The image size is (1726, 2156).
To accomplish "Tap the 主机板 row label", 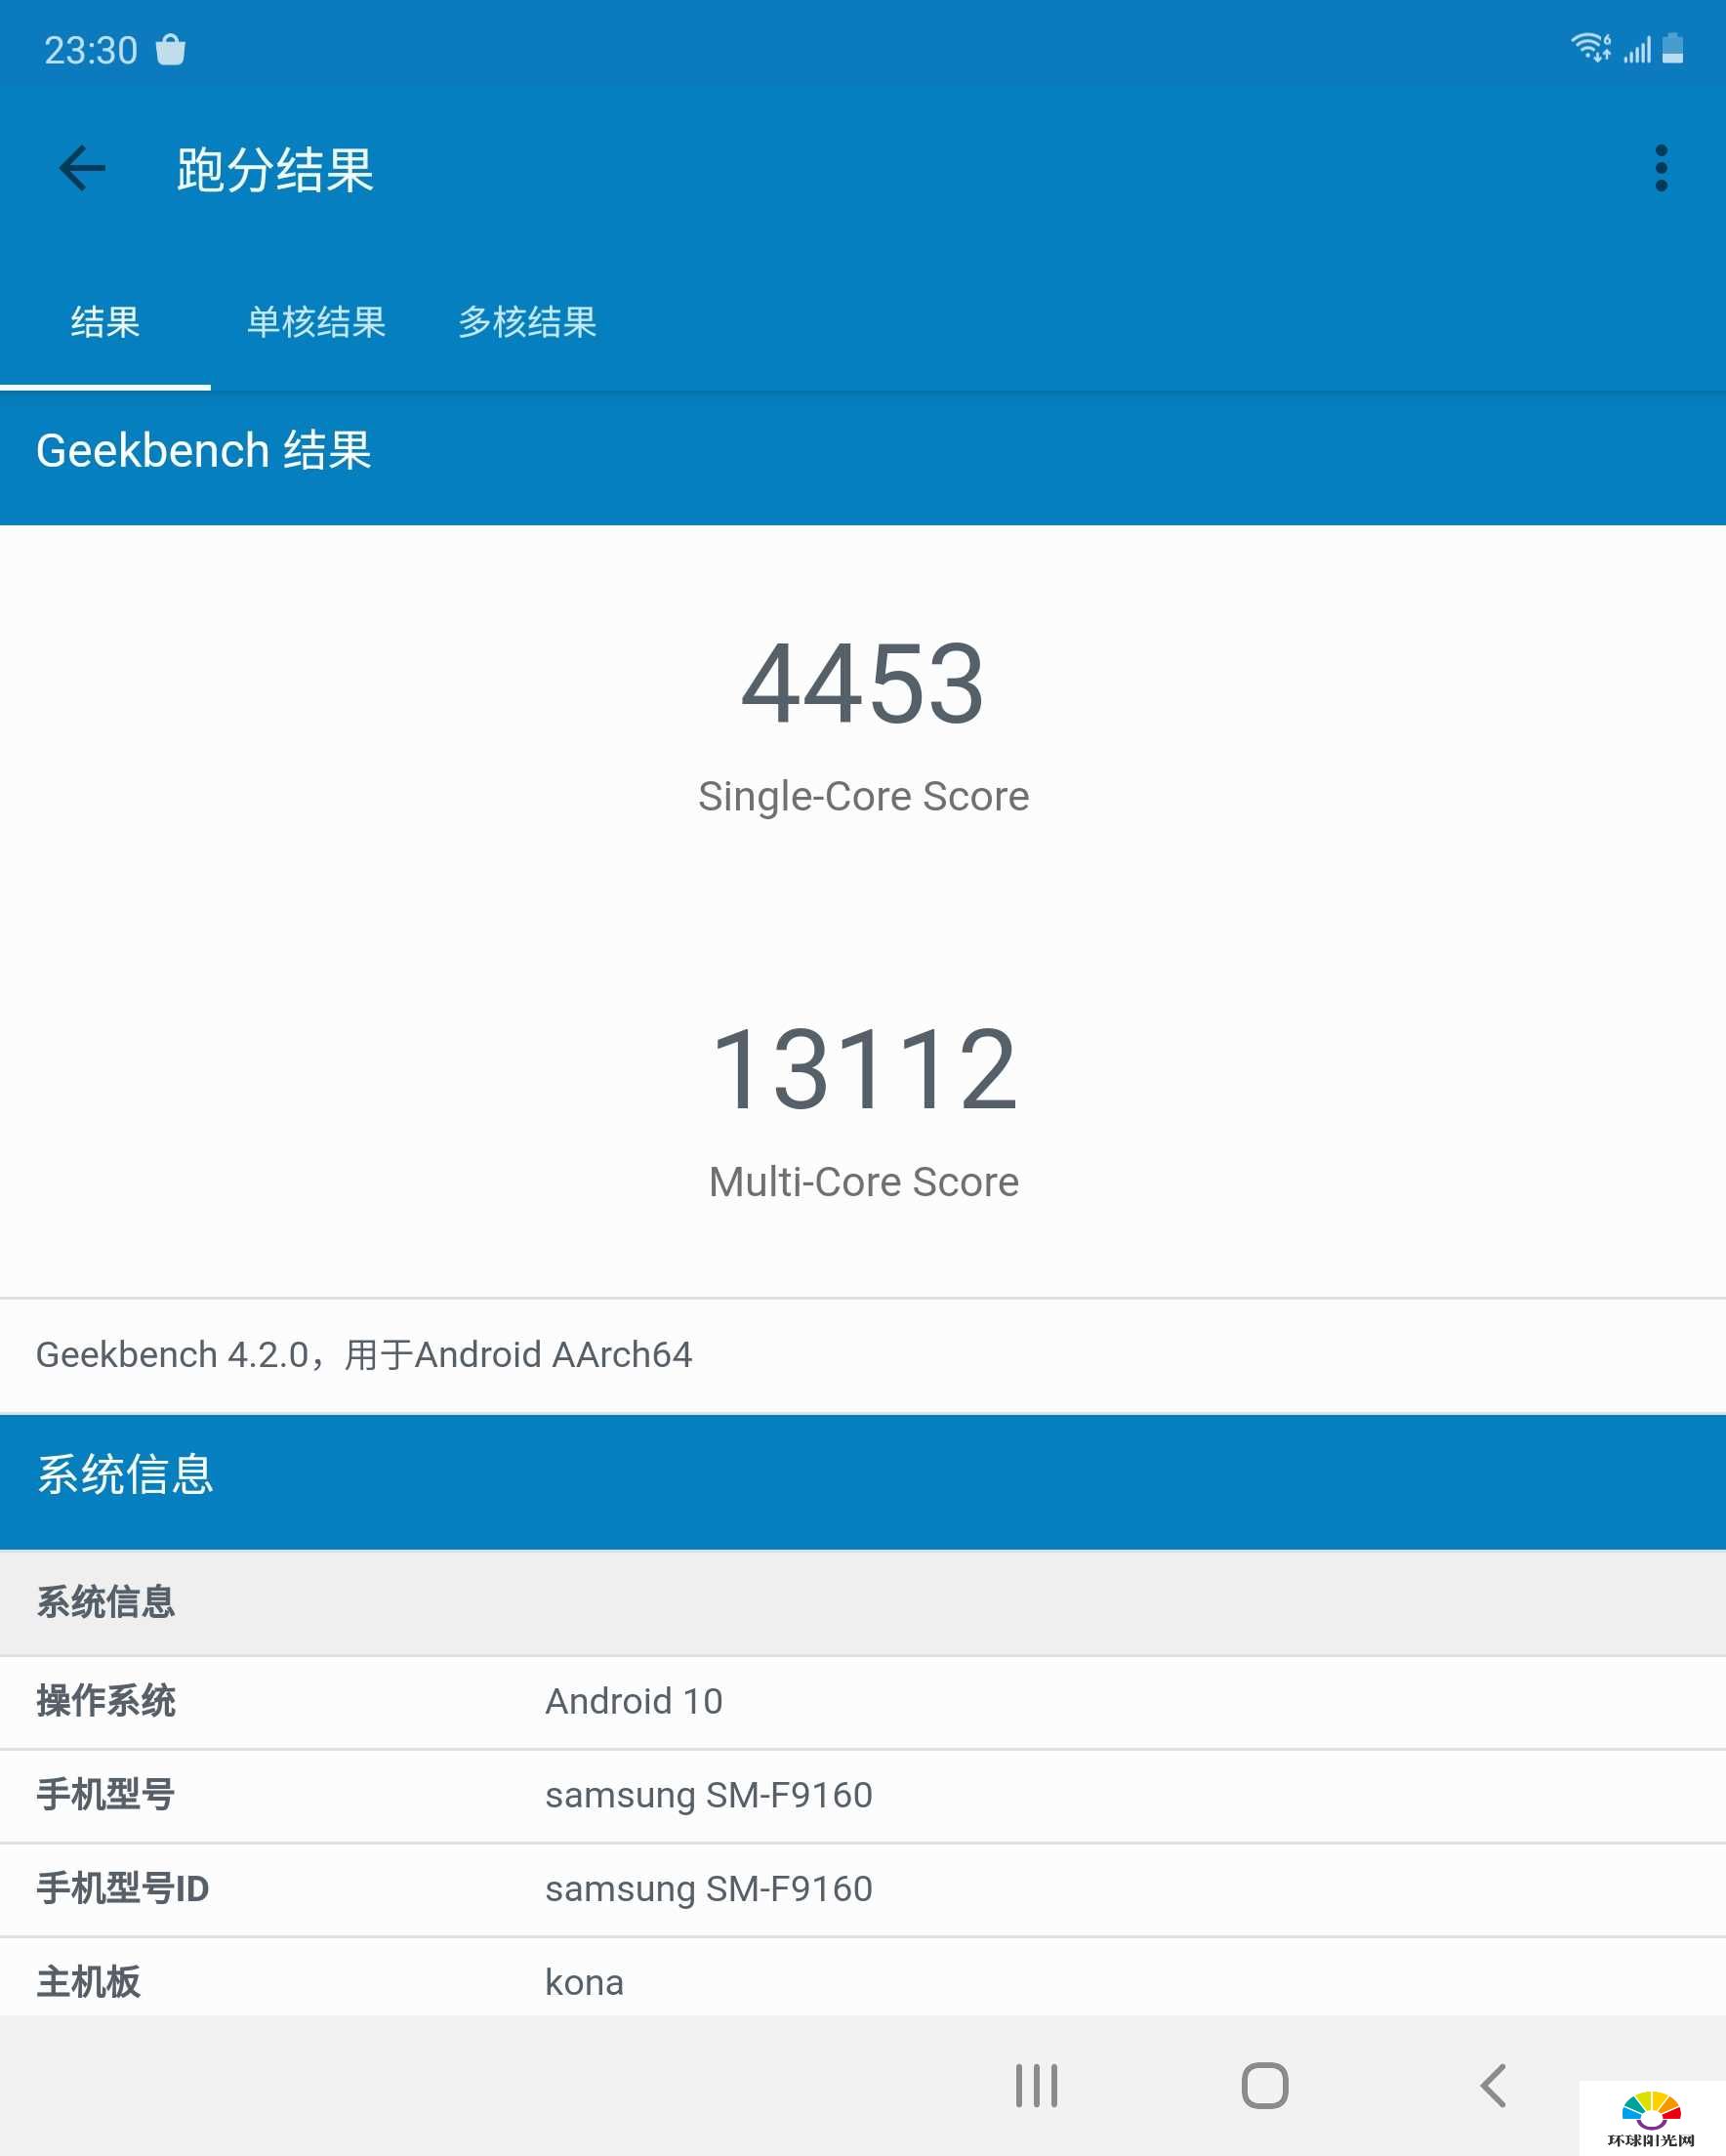I will point(89,1982).
